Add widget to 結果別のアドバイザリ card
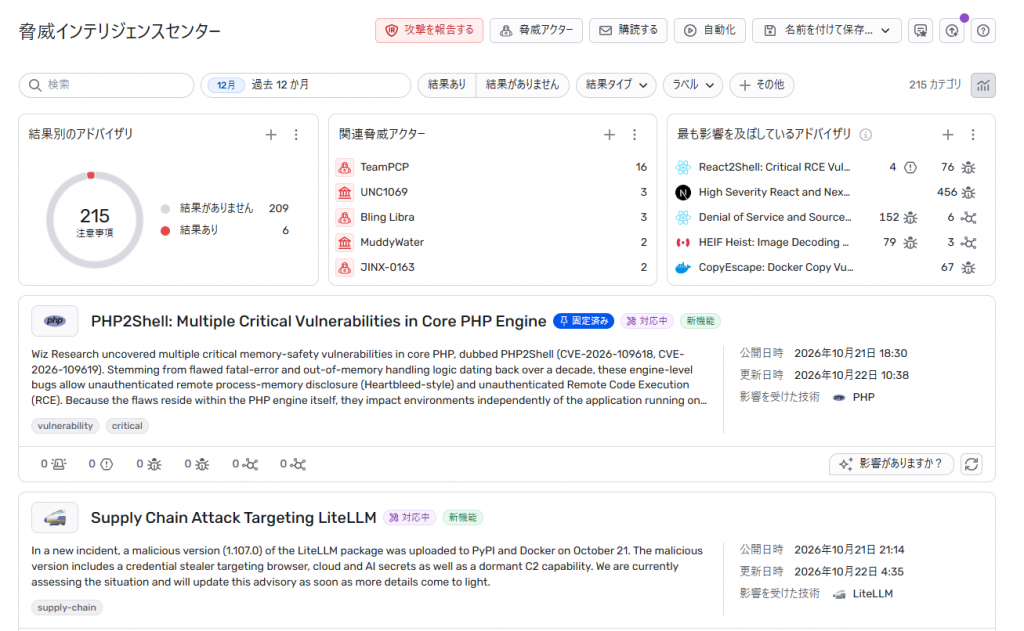This screenshot has height=631, width=1024. pos(270,135)
